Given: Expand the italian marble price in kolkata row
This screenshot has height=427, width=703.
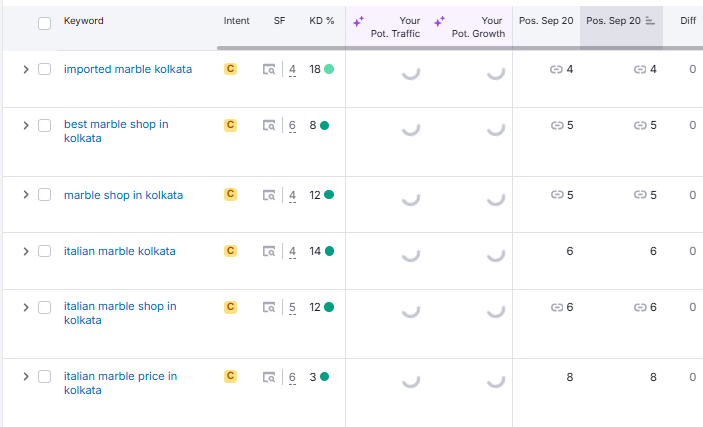Looking at the screenshot, I should coord(26,377).
